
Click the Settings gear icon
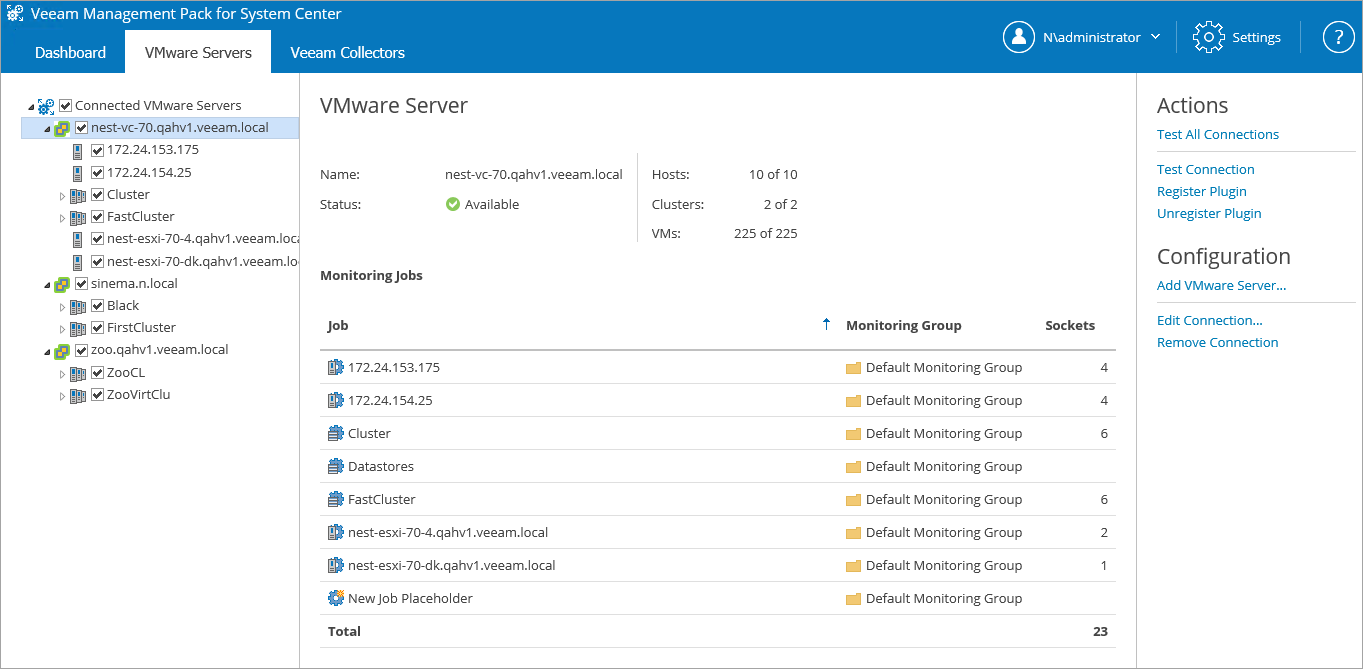pyautogui.click(x=1209, y=37)
